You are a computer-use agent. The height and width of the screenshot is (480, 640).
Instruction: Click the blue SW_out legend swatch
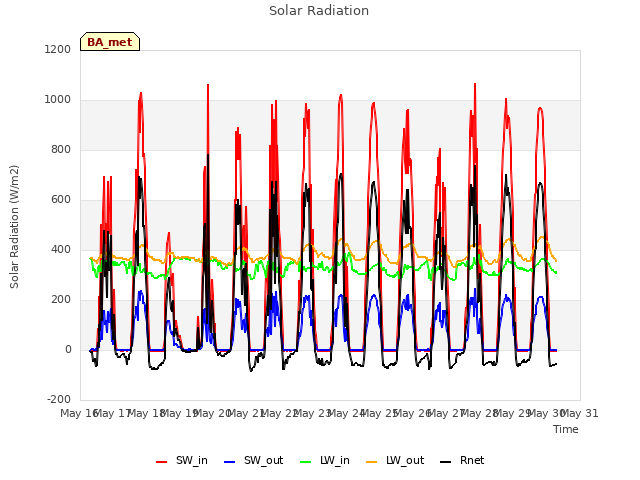230,462
